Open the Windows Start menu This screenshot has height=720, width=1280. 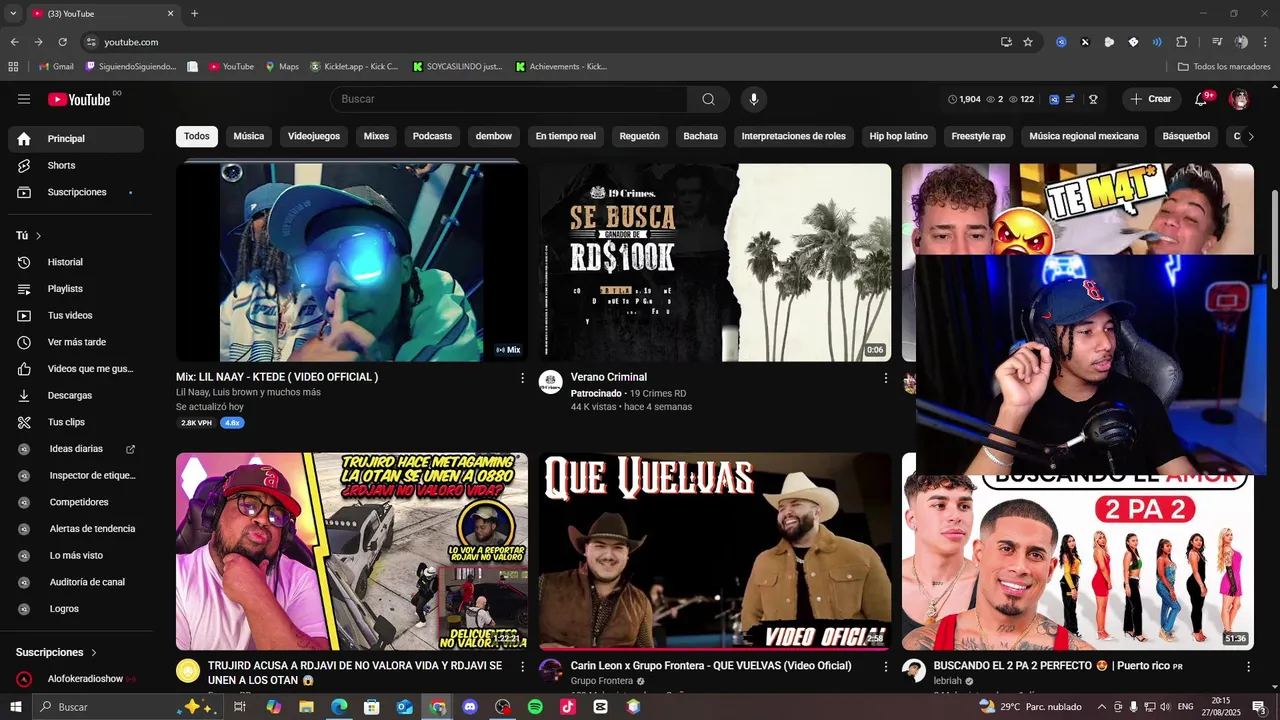[15, 707]
